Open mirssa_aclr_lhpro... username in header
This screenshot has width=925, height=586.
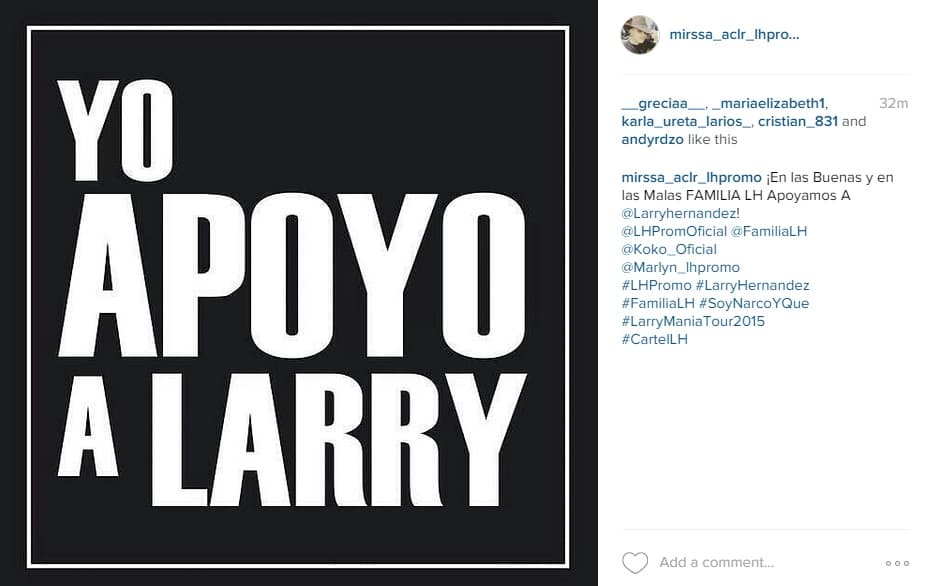coord(734,35)
